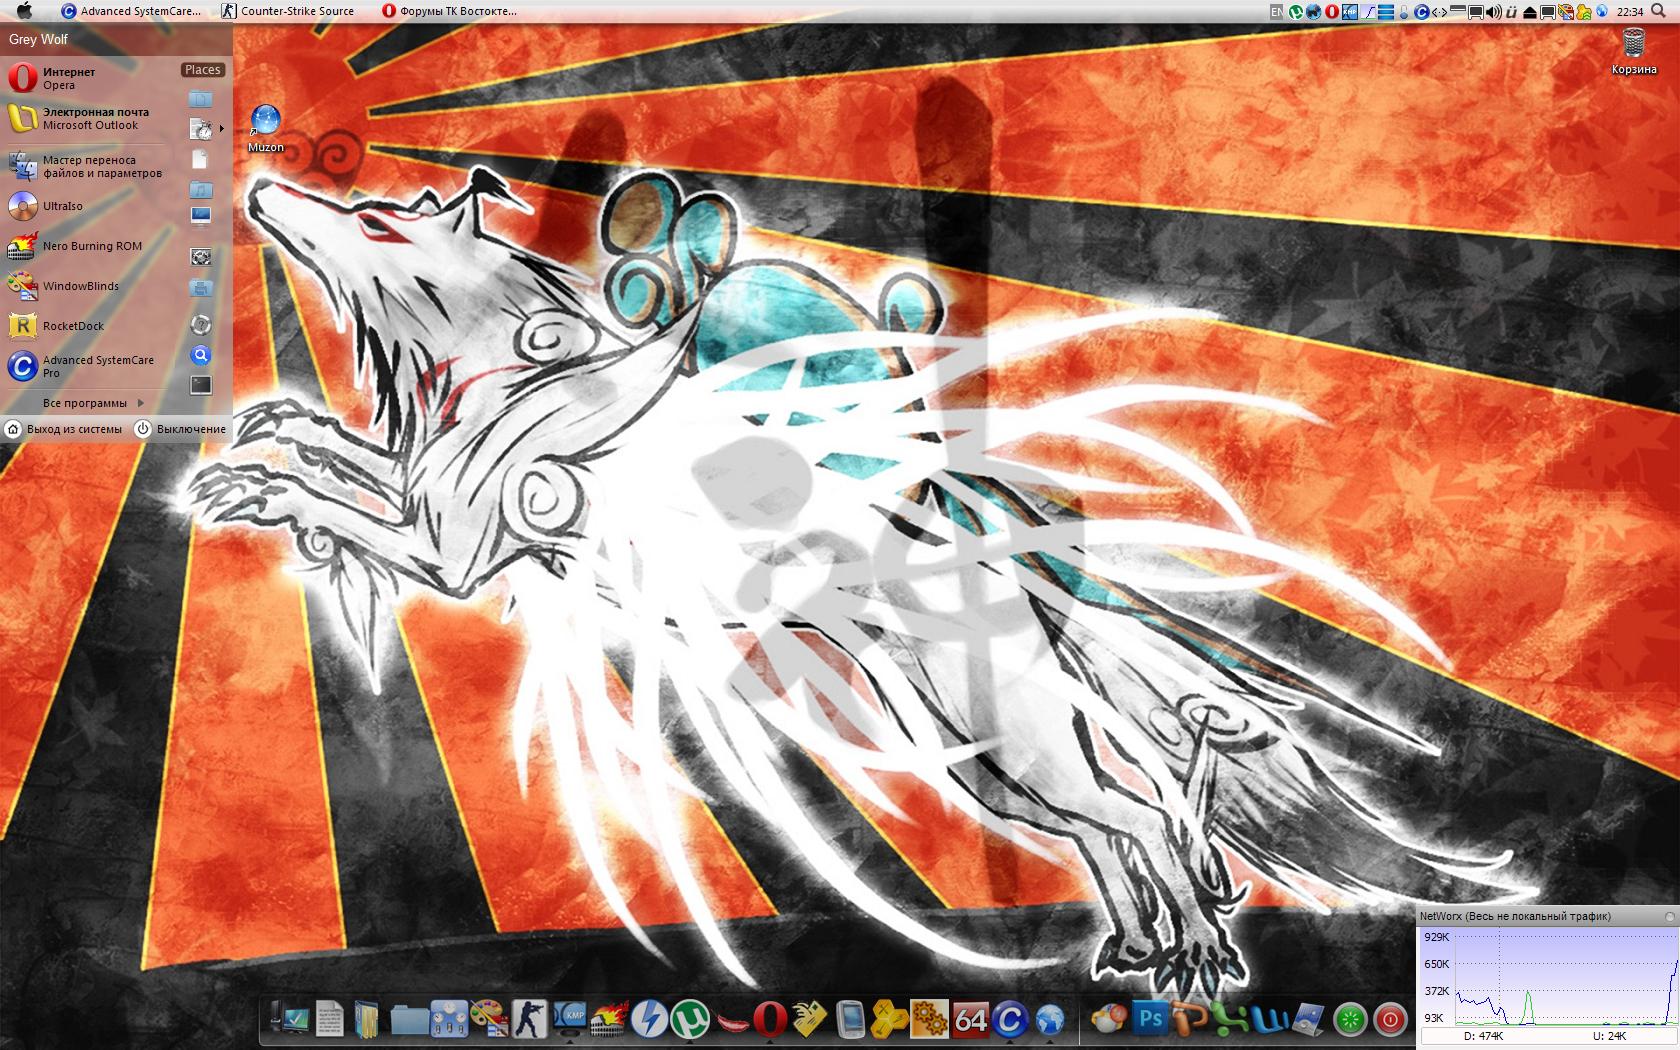Launch PowerPoint from the dock
The width and height of the screenshot is (1680, 1050).
1190,1019
